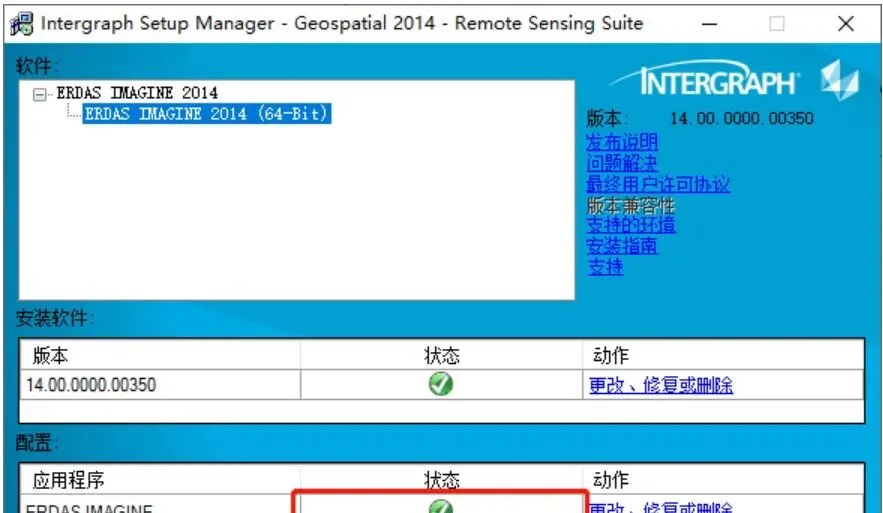Click the version number 14.00.0000.00350 beside 版本 label

742,118
